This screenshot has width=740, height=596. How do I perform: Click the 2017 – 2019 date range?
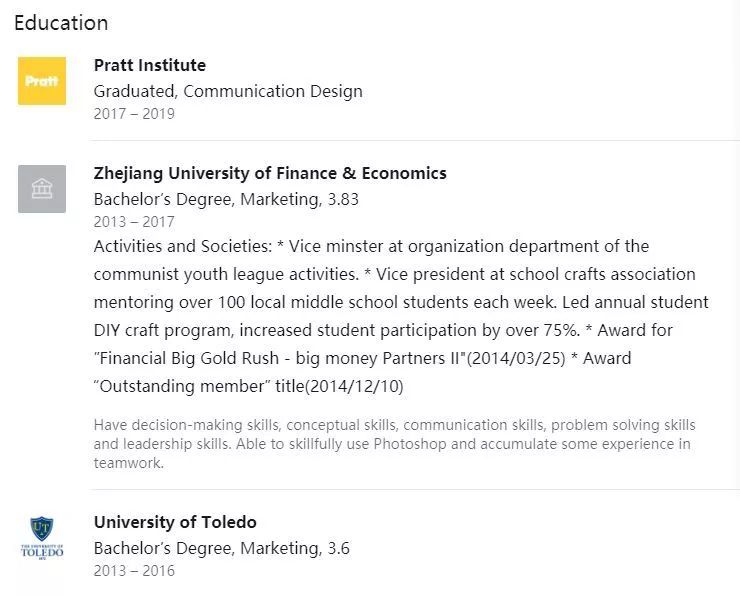(x=134, y=114)
